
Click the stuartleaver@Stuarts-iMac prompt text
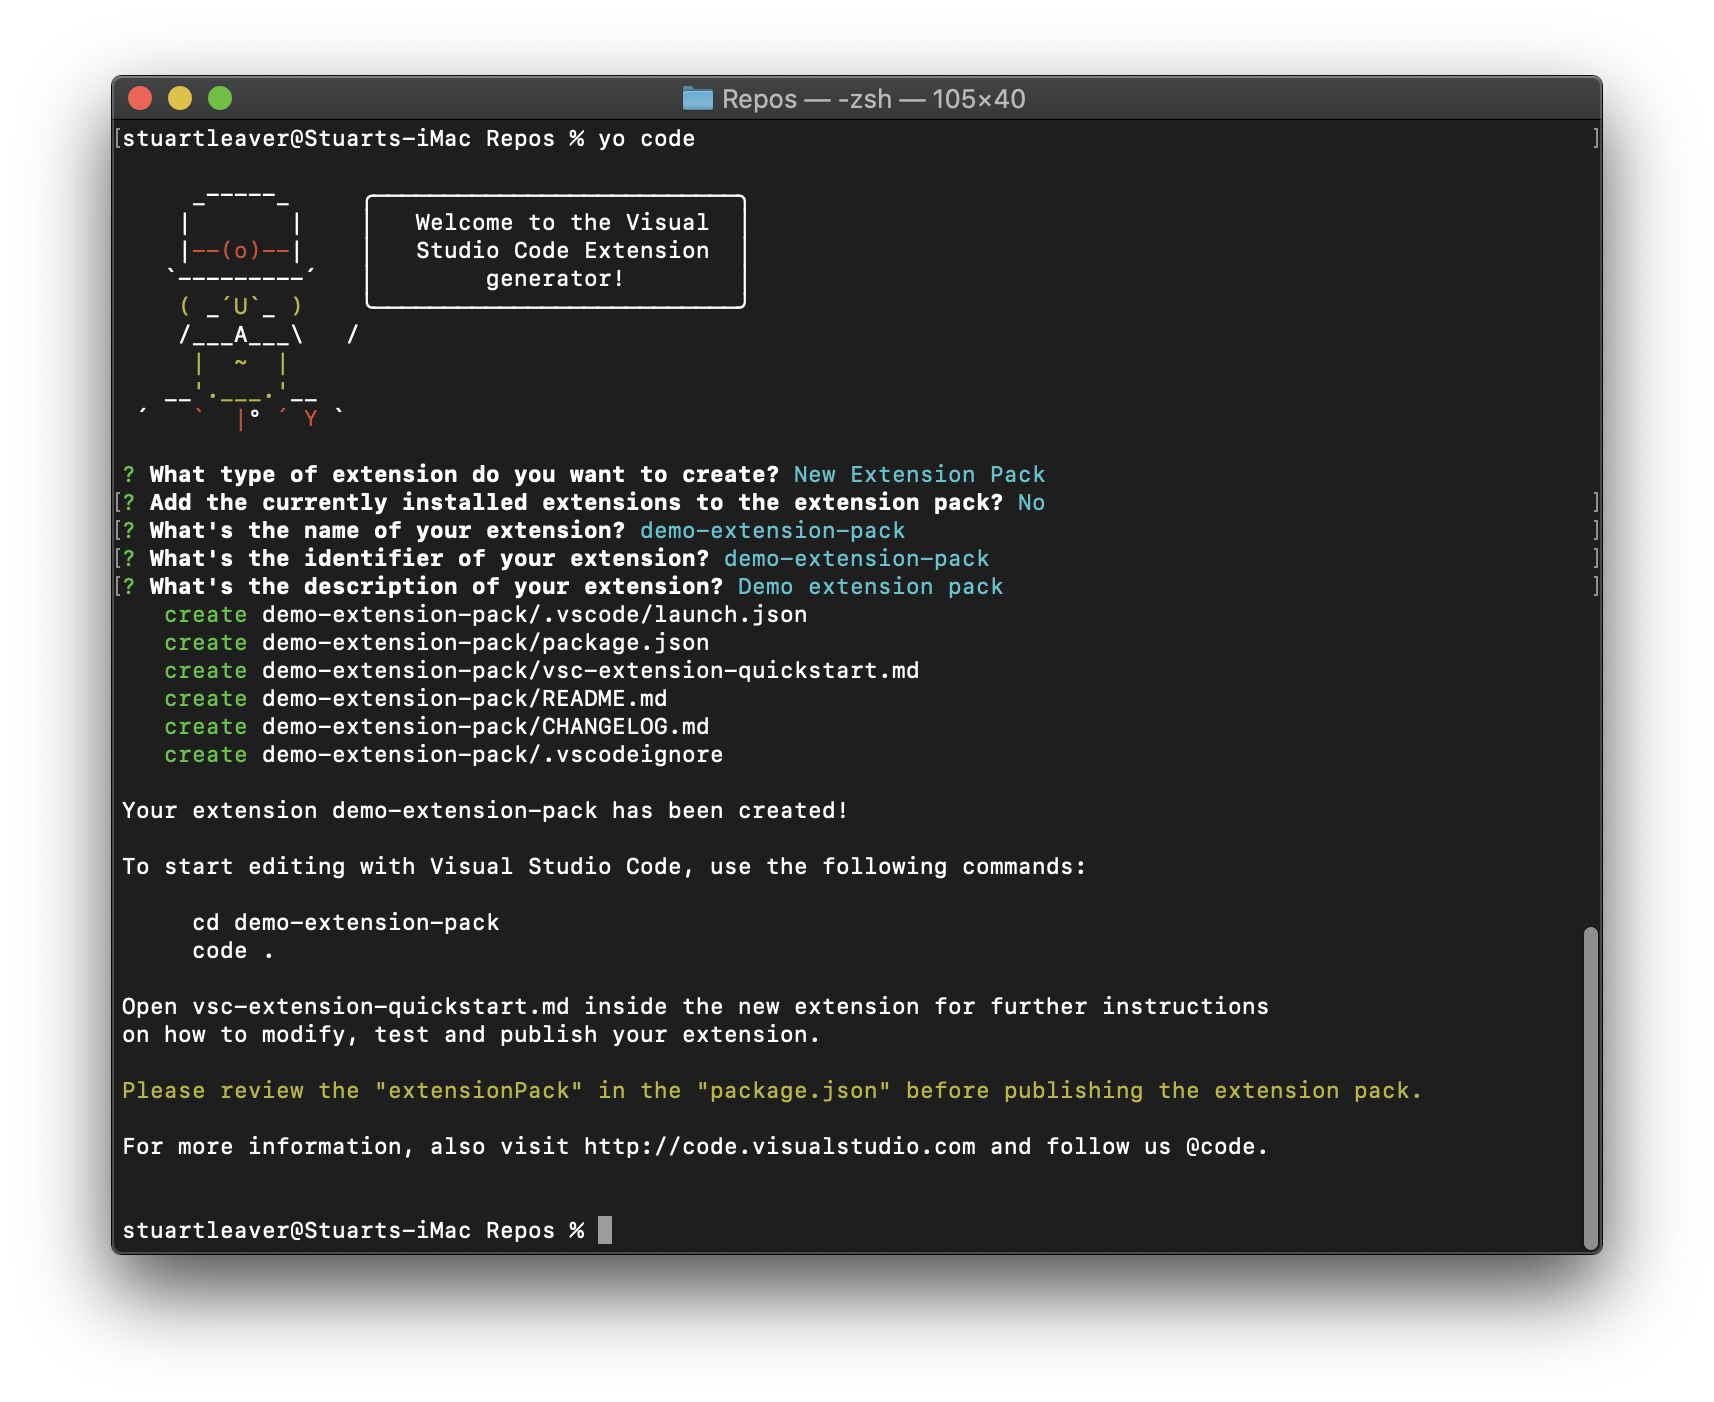click(x=295, y=1230)
